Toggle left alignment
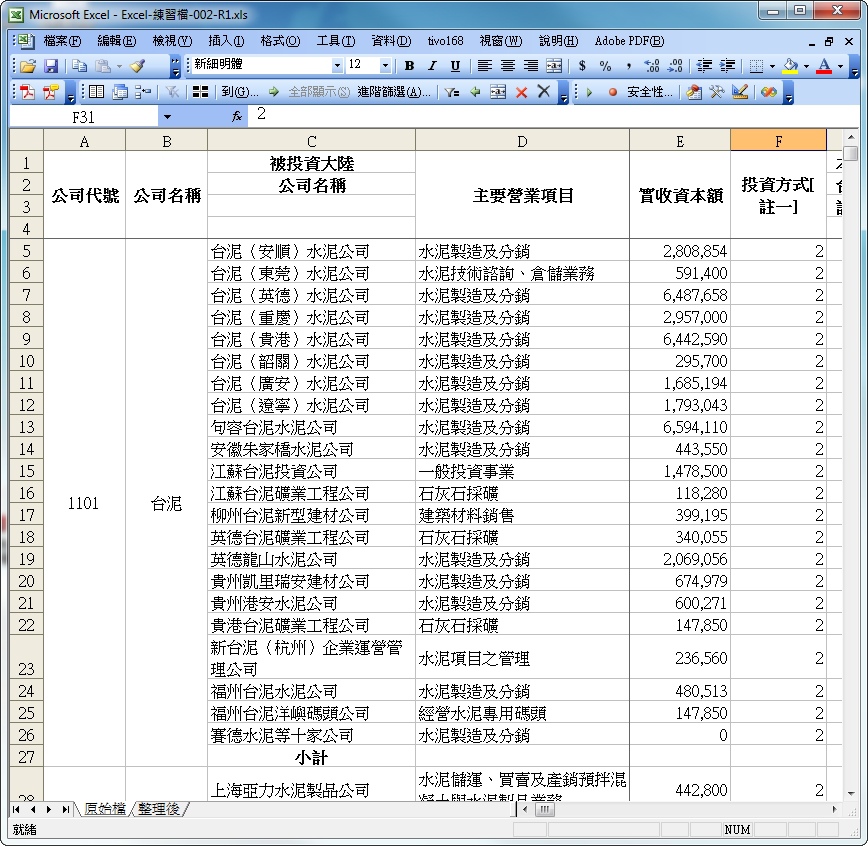Viewport: 868px width, 846px height. pos(484,66)
